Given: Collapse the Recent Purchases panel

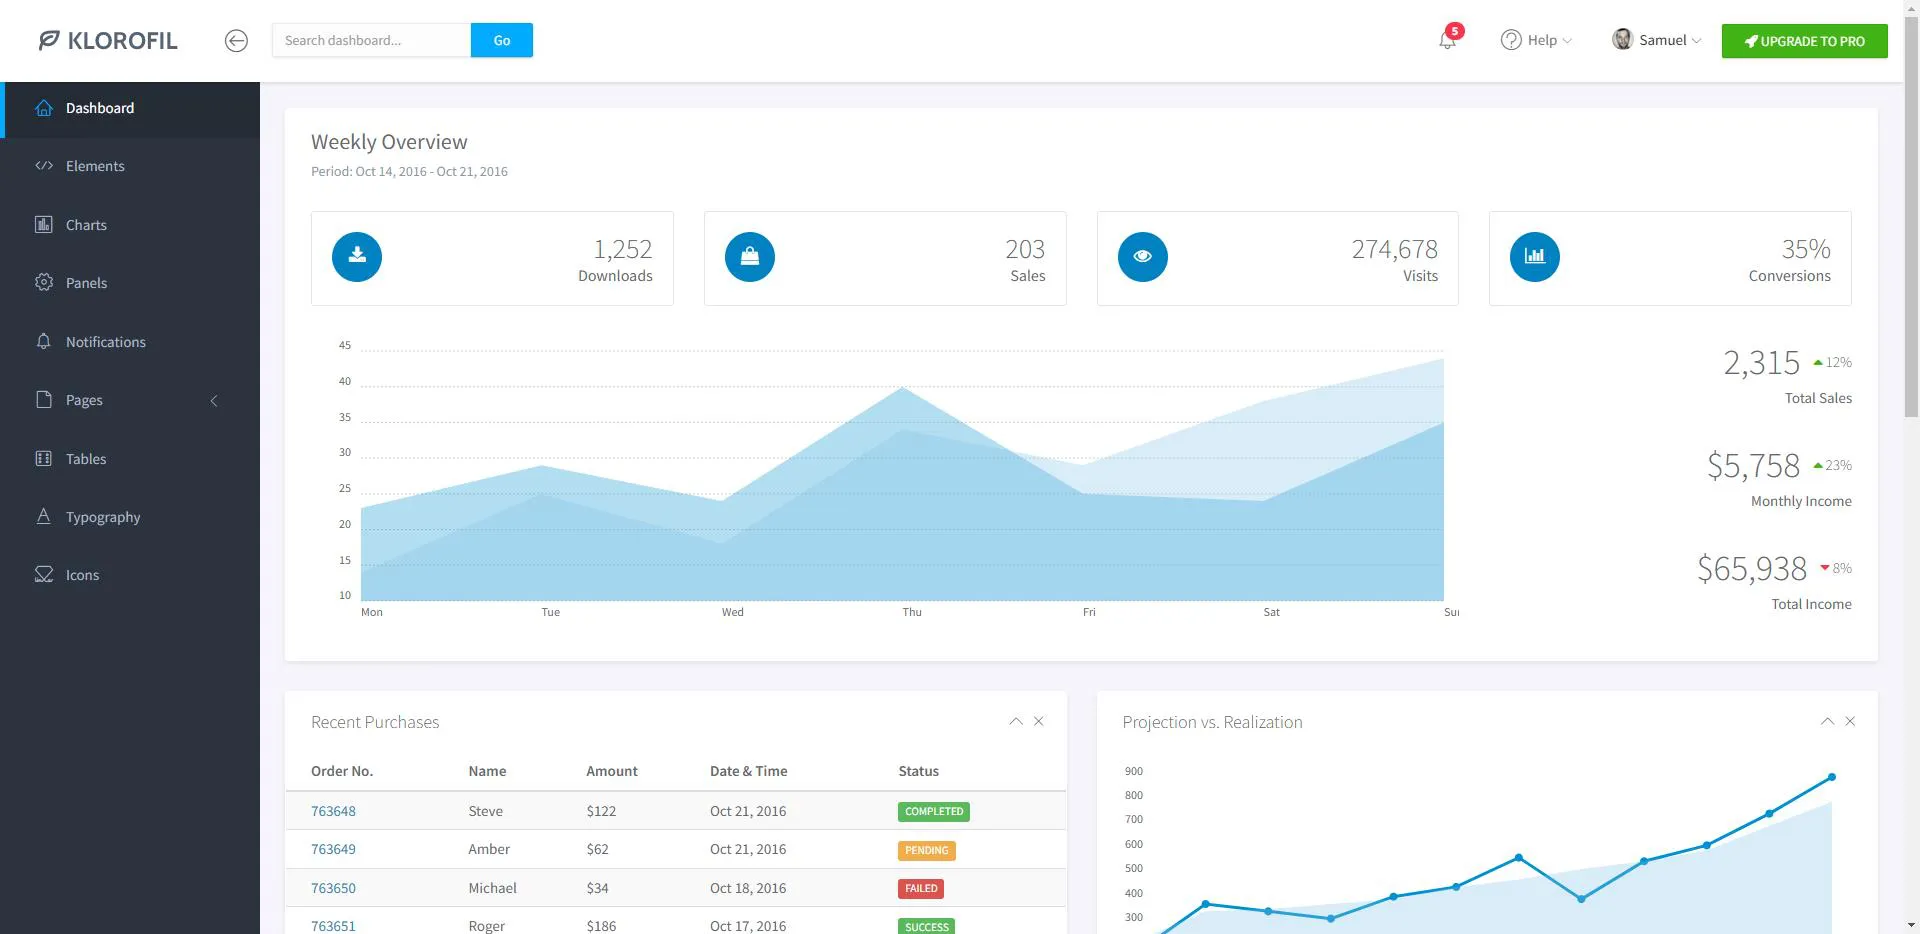Looking at the screenshot, I should (1016, 721).
